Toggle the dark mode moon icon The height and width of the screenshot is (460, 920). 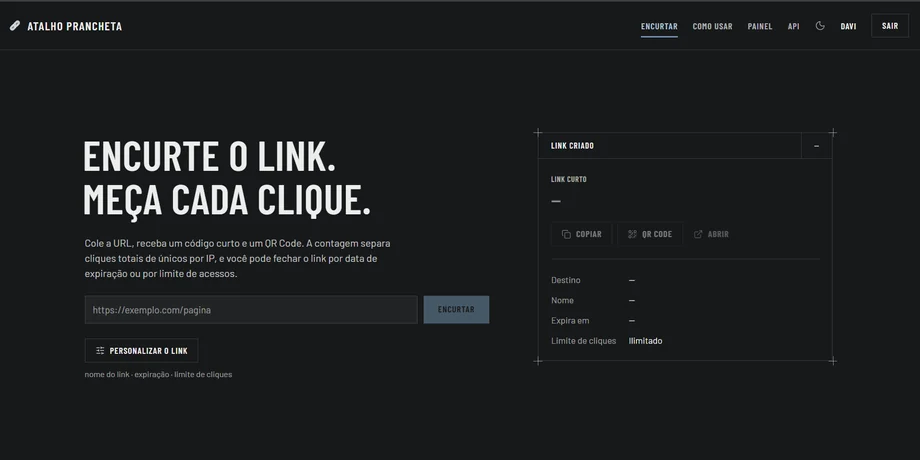coord(820,26)
